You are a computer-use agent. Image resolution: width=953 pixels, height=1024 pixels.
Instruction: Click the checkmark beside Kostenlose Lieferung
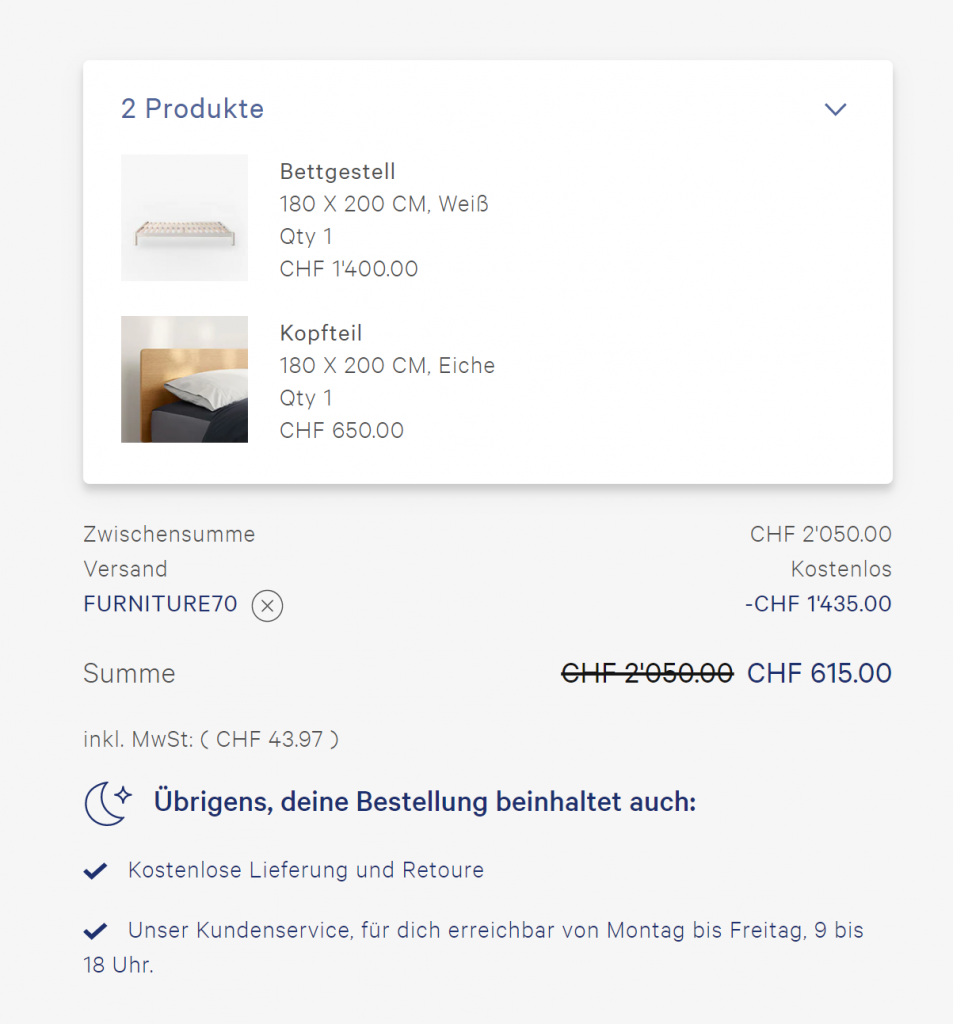pyautogui.click(x=95, y=871)
